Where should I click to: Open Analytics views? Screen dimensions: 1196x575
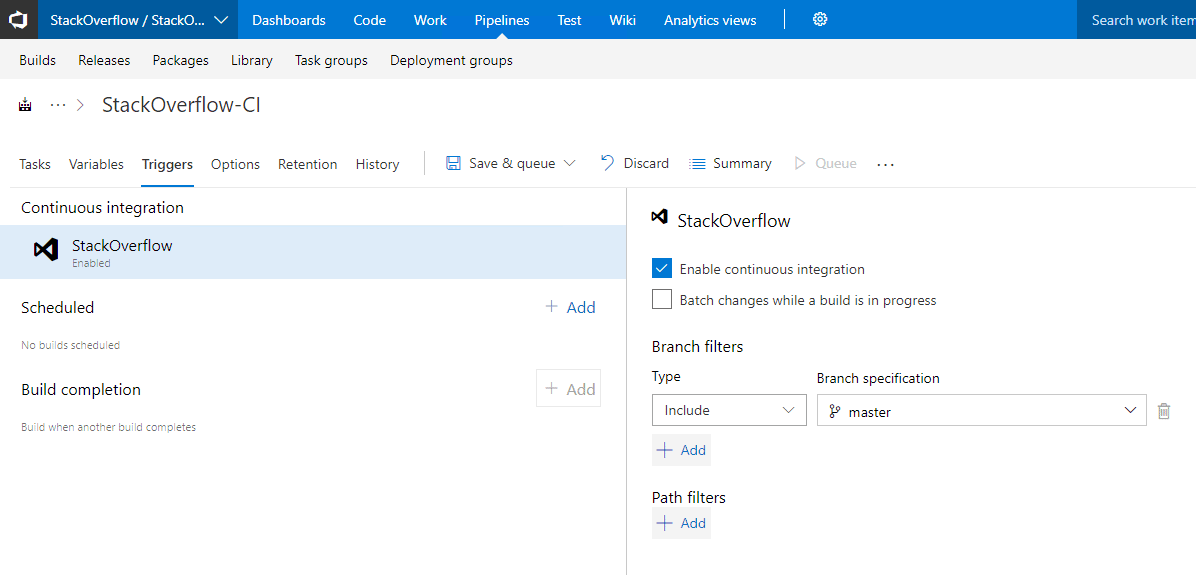tap(710, 21)
